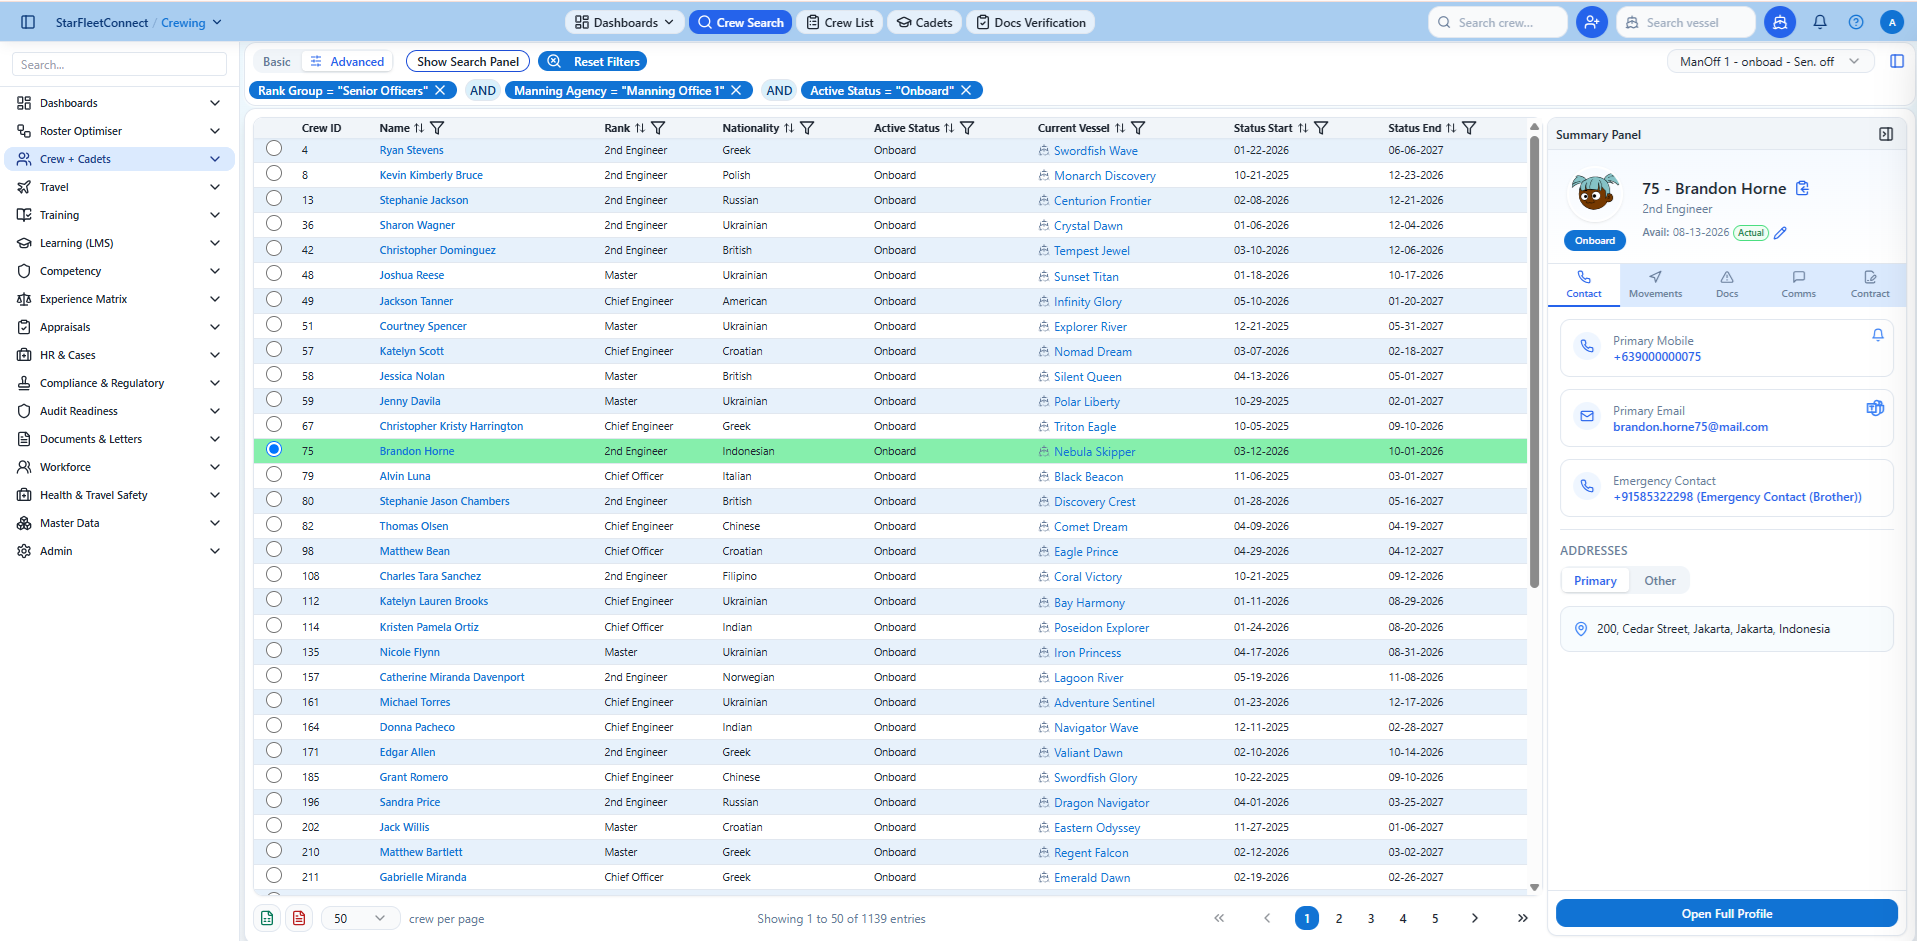Screen dimensions: 1918x946
Task: Filter the Status End column
Action: click(x=1469, y=128)
